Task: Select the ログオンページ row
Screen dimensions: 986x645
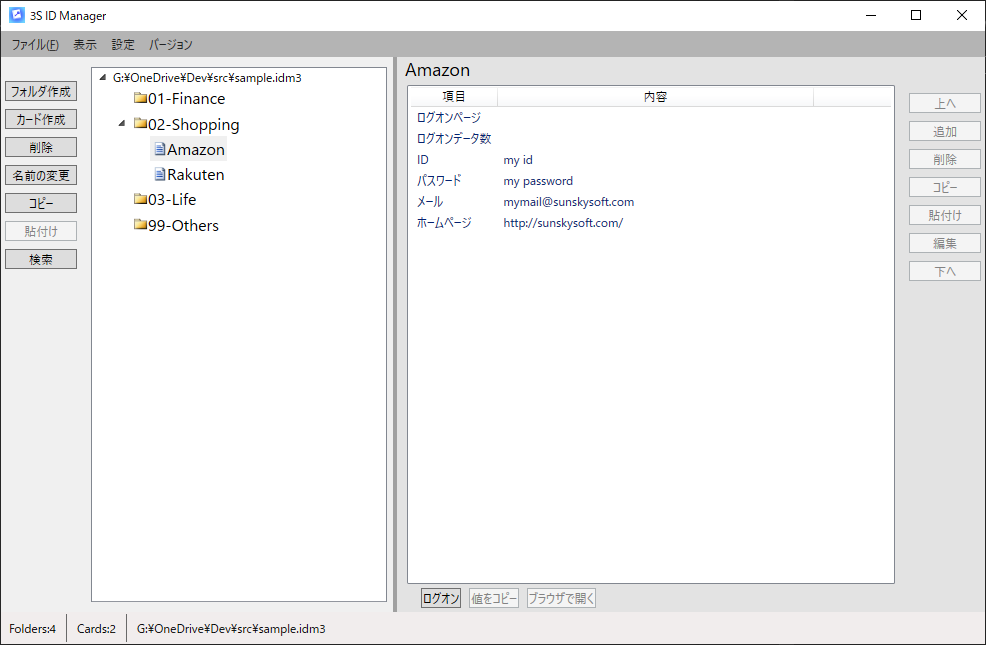Action: coord(650,118)
